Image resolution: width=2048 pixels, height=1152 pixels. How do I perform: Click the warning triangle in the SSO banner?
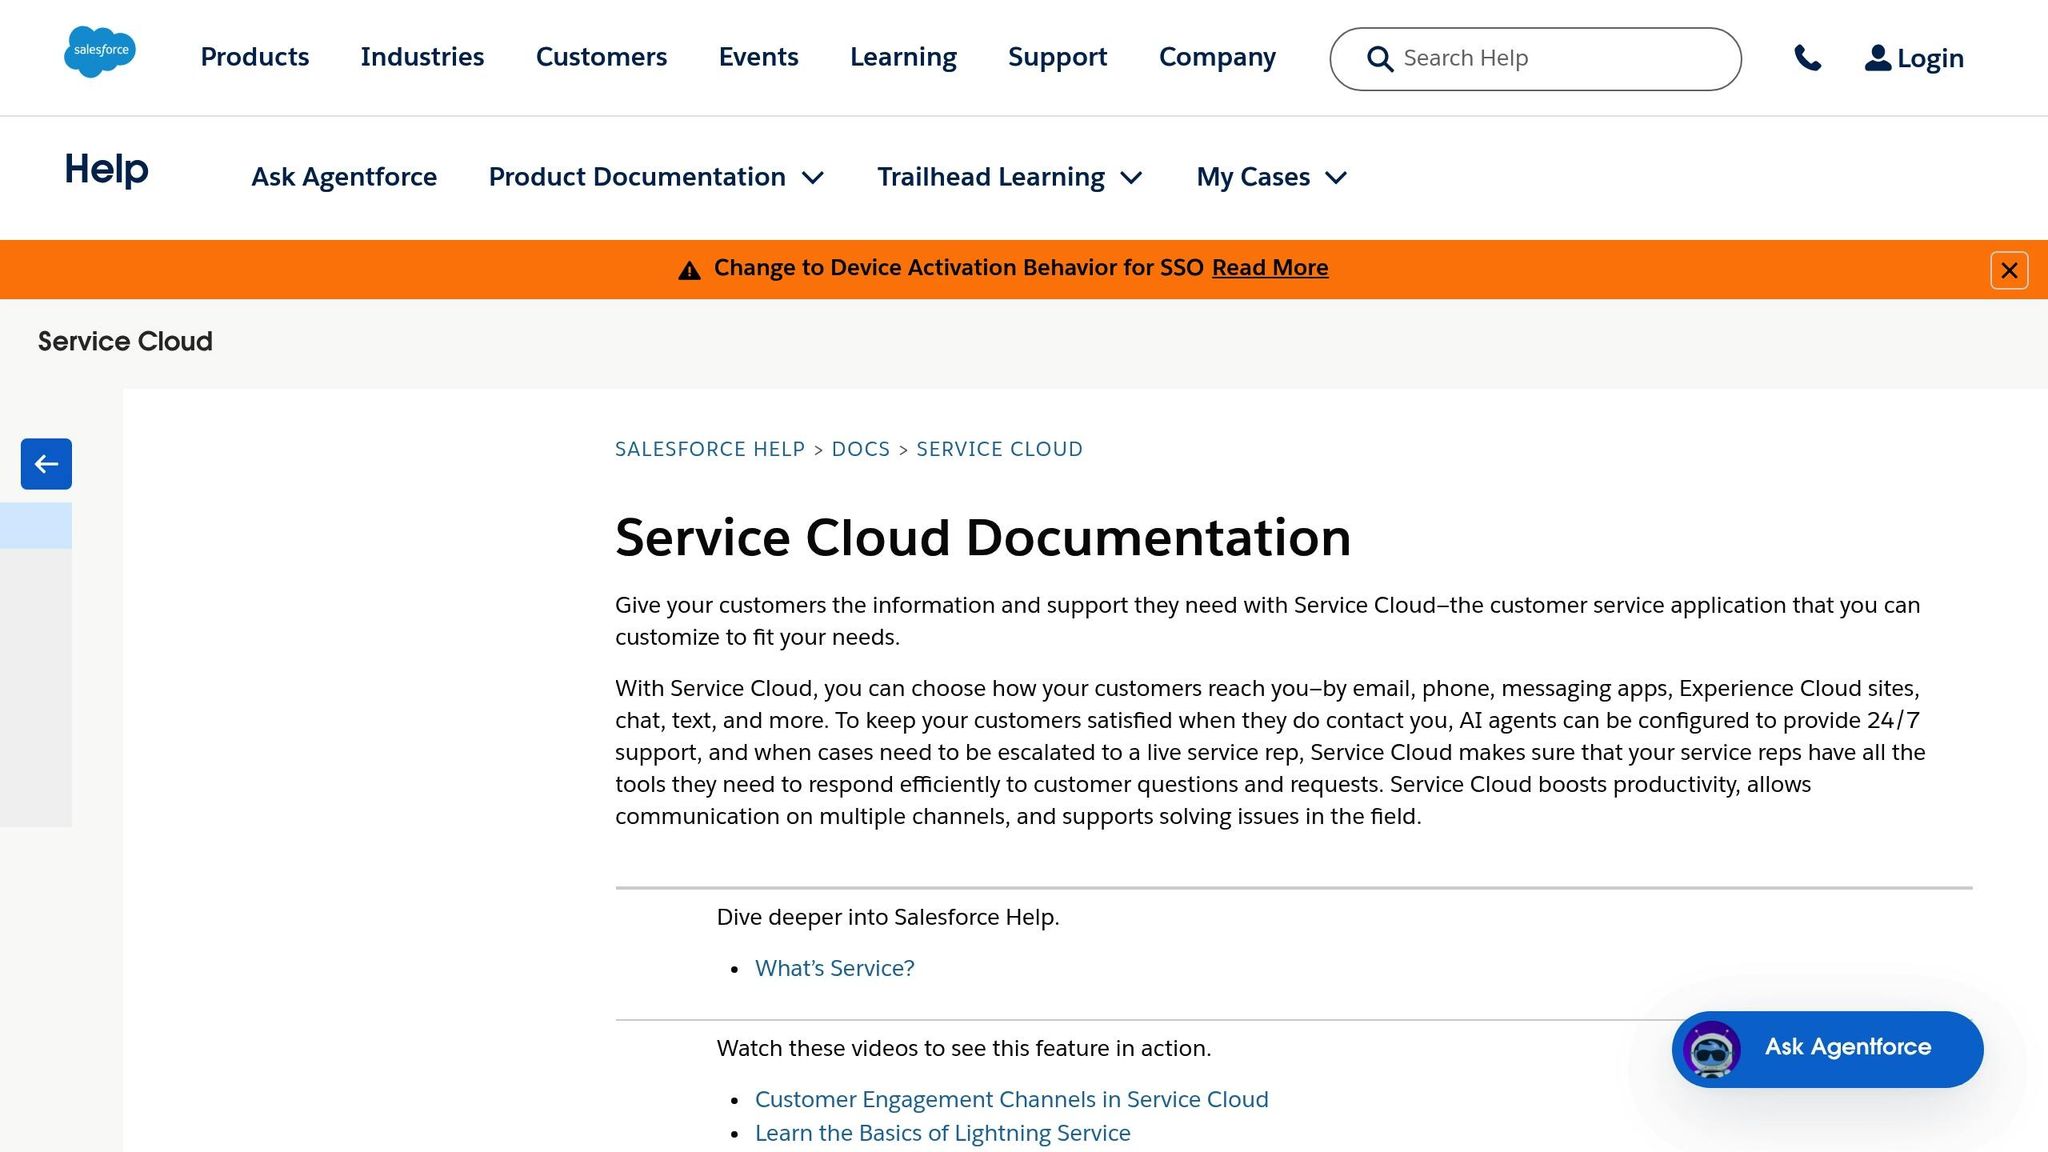(x=689, y=269)
